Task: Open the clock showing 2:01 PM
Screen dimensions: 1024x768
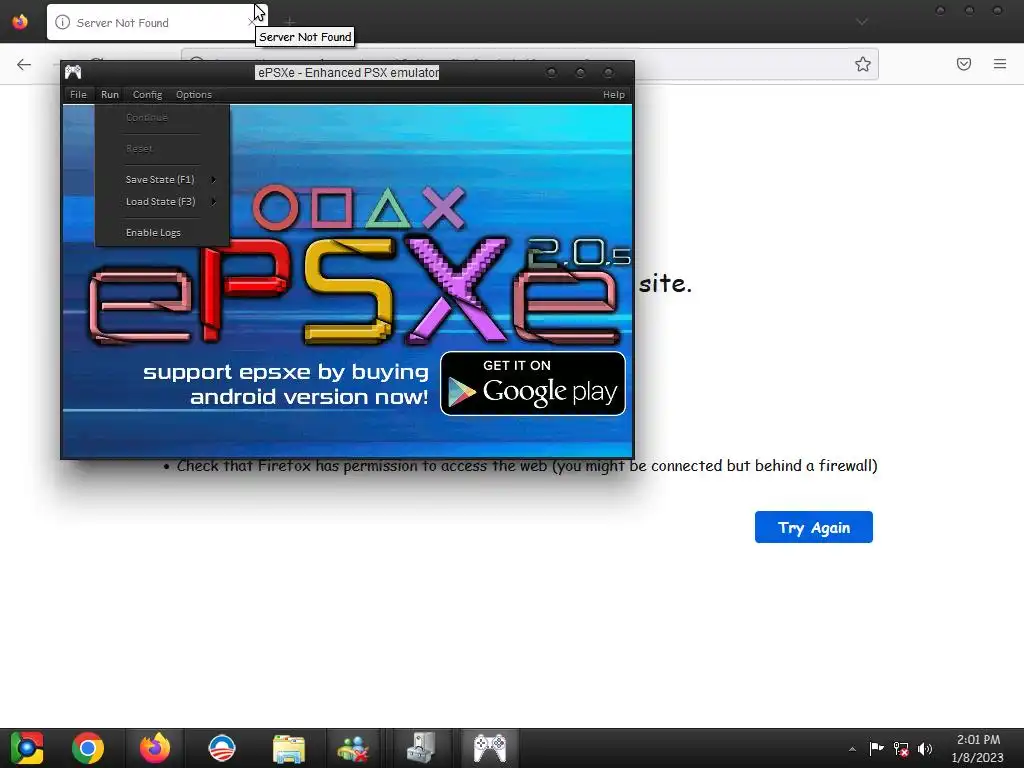Action: click(x=978, y=749)
